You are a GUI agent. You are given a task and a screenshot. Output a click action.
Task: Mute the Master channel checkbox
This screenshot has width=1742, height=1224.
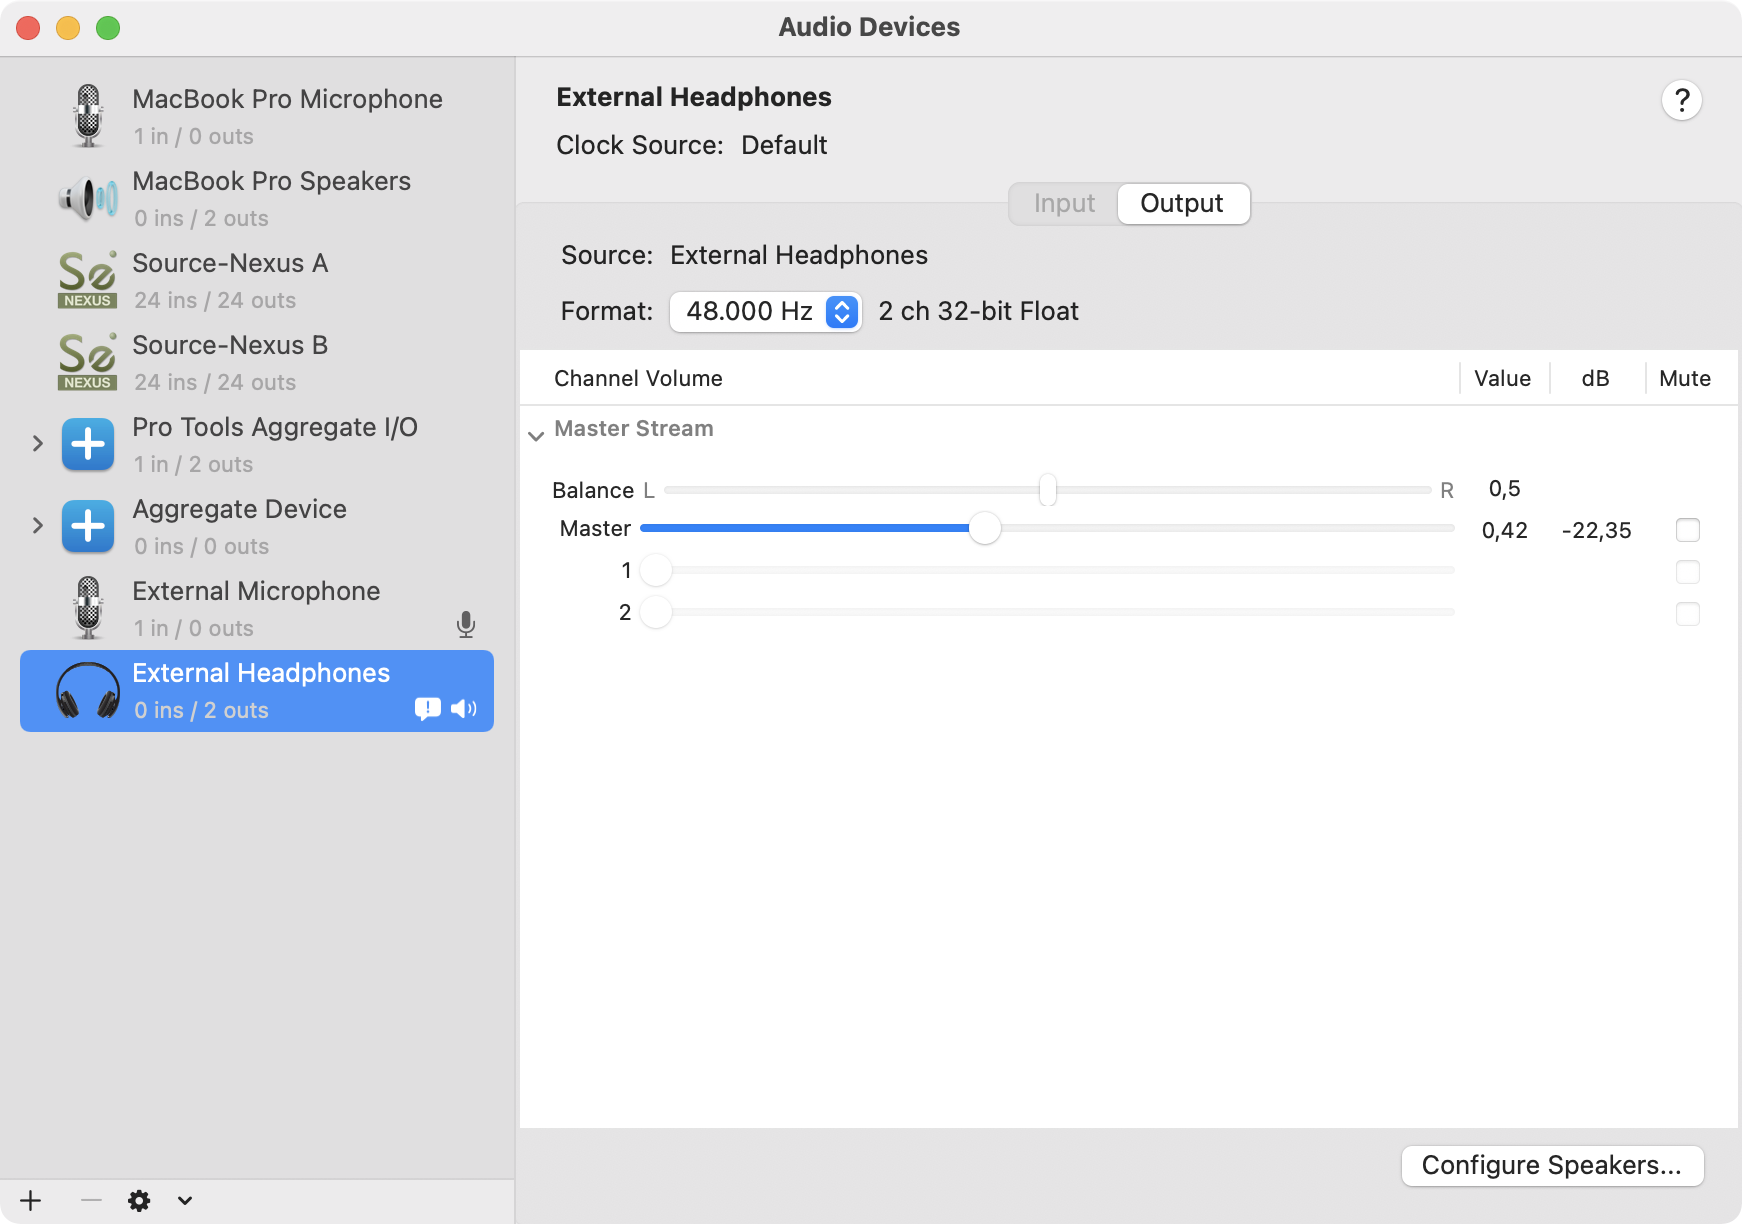tap(1687, 530)
